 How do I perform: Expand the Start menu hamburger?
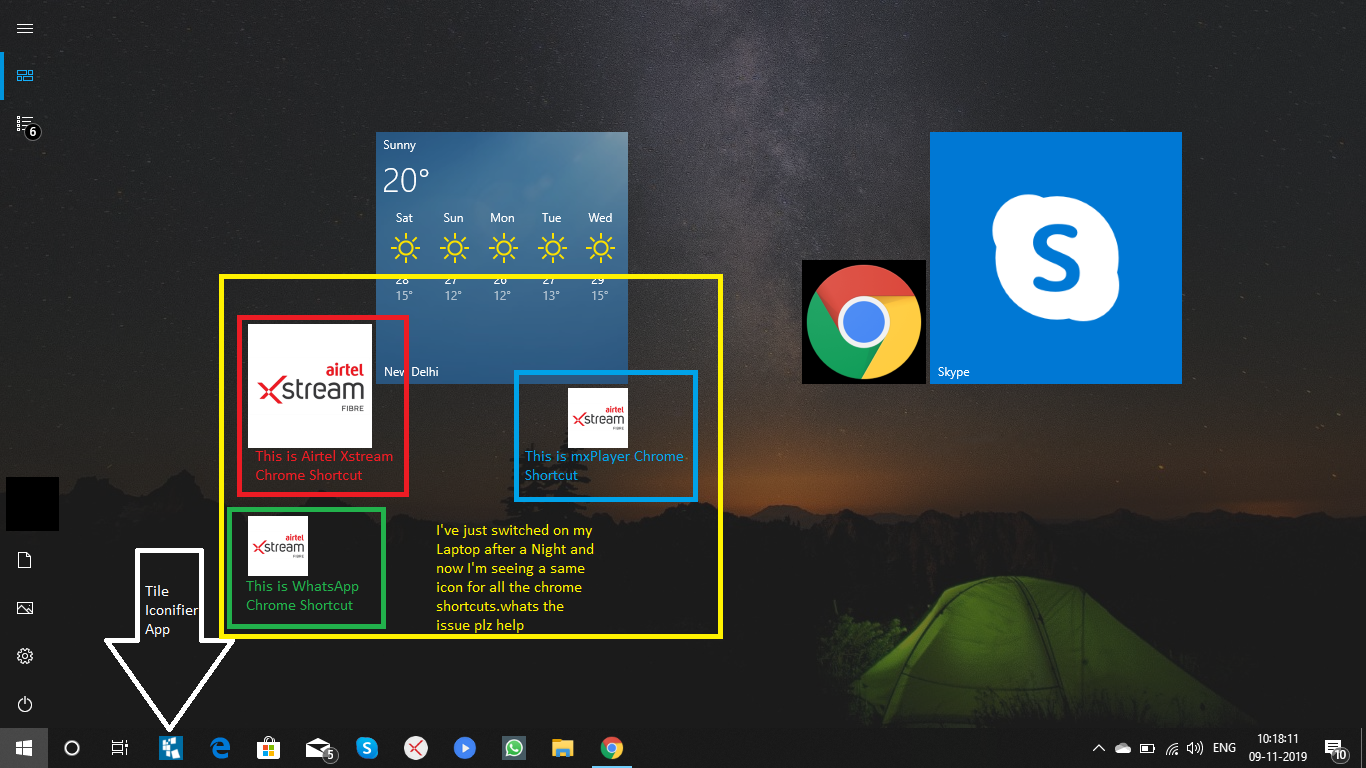point(24,28)
